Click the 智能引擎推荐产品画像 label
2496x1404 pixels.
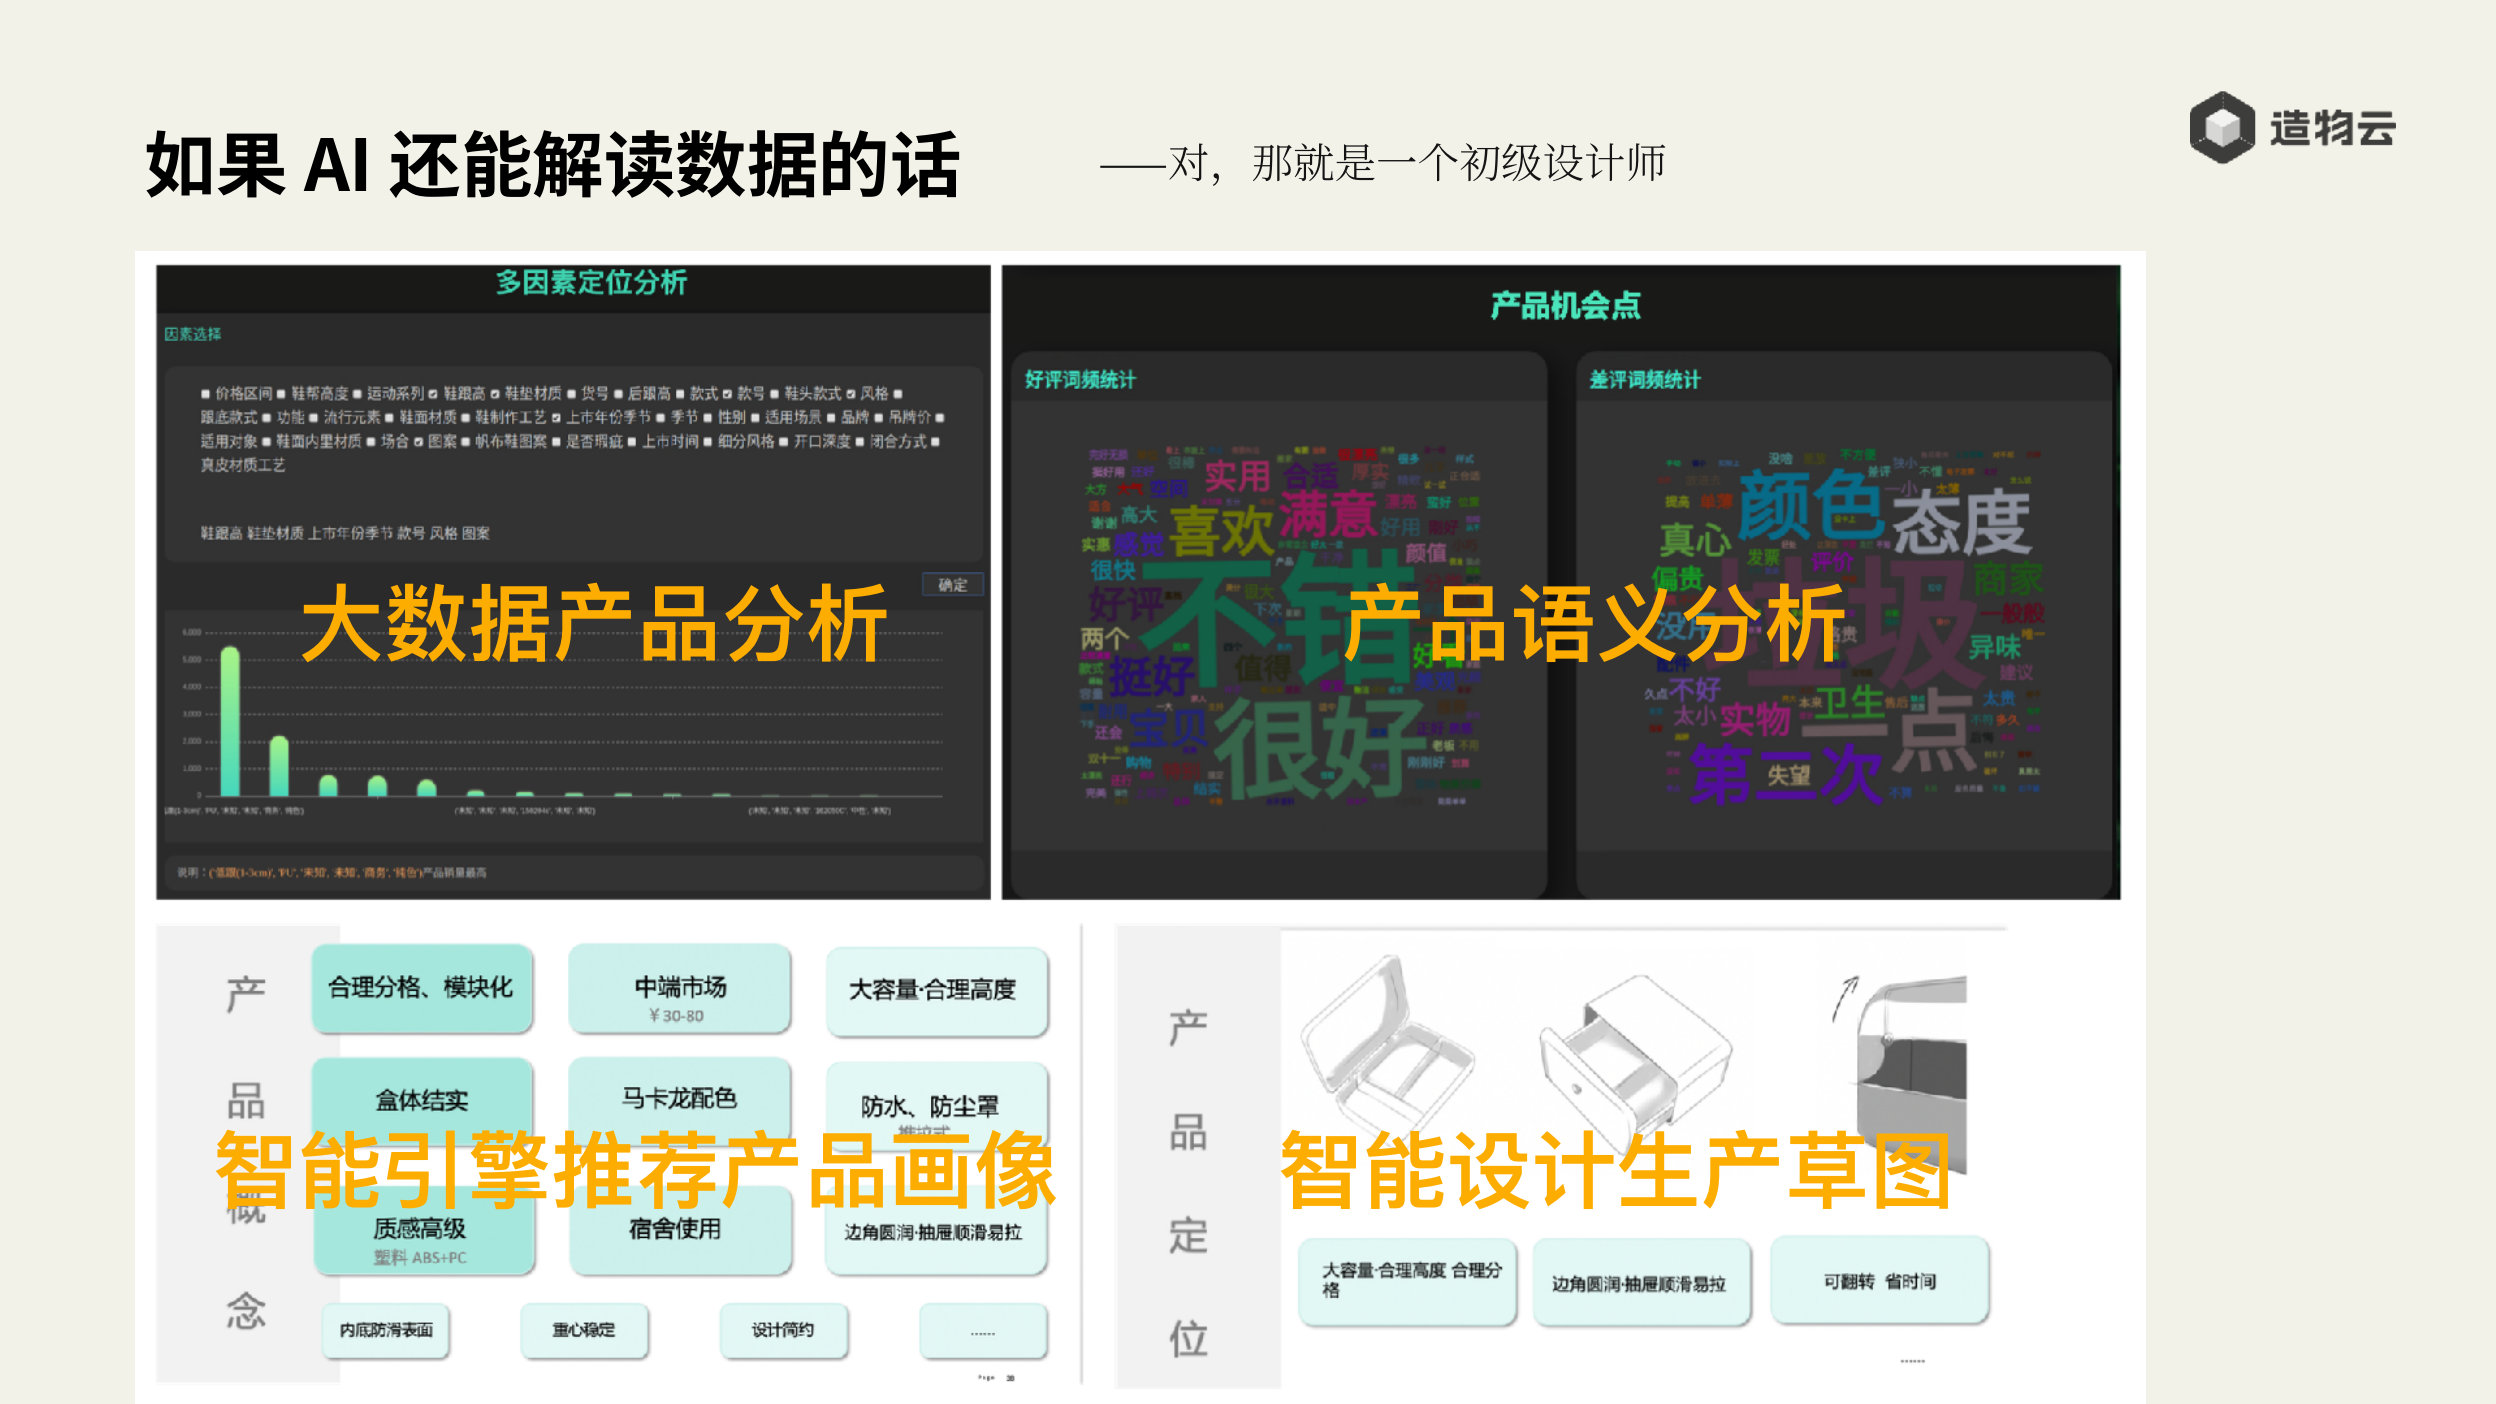point(636,1170)
